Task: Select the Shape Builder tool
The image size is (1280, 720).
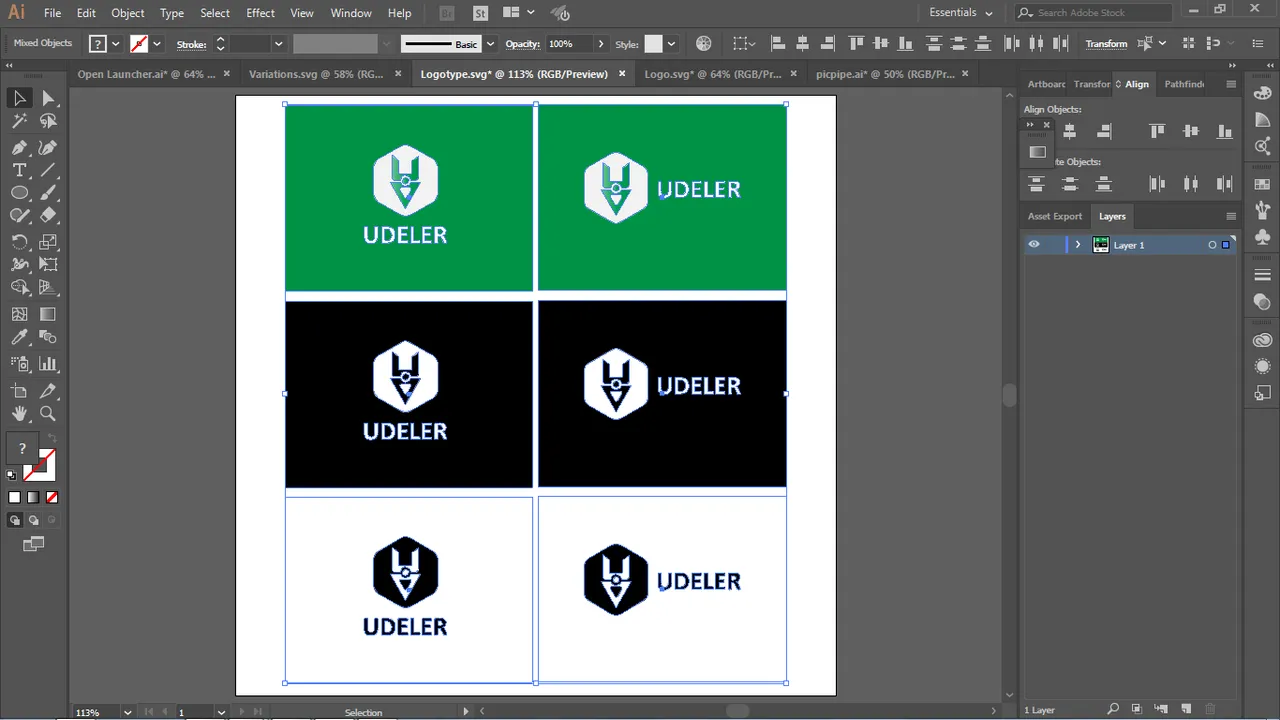Action: (x=19, y=288)
